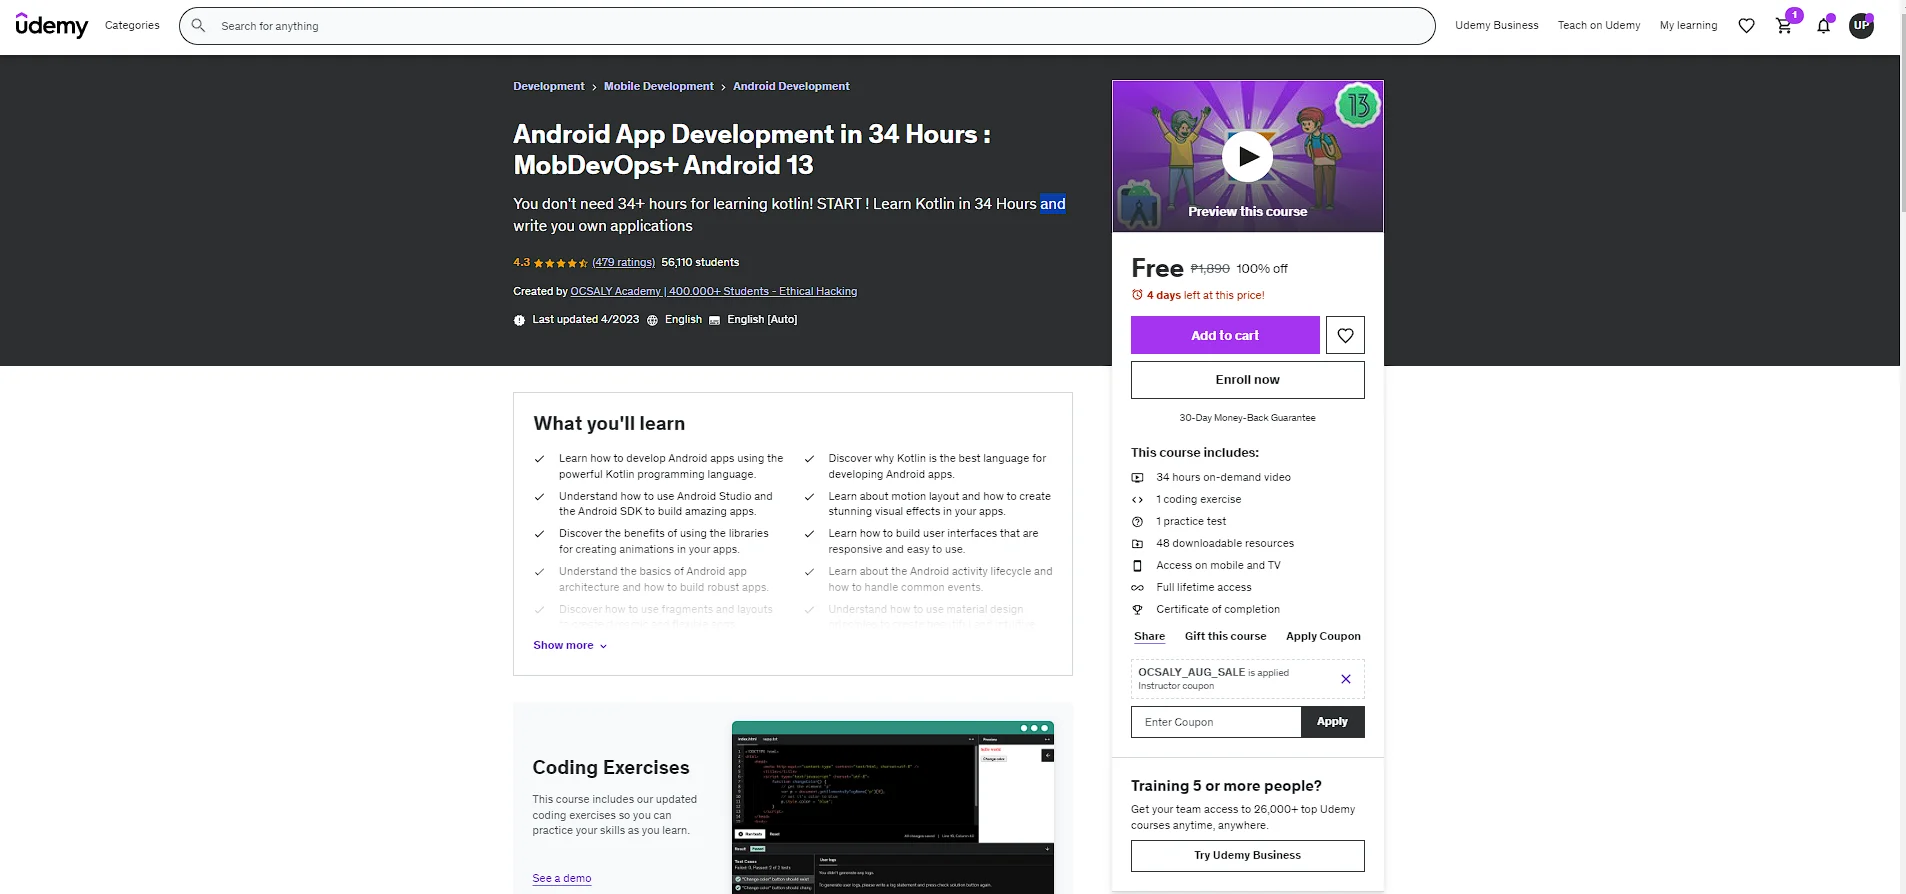
Task: Navigate to Android Development breadcrumb
Action: [x=791, y=86]
